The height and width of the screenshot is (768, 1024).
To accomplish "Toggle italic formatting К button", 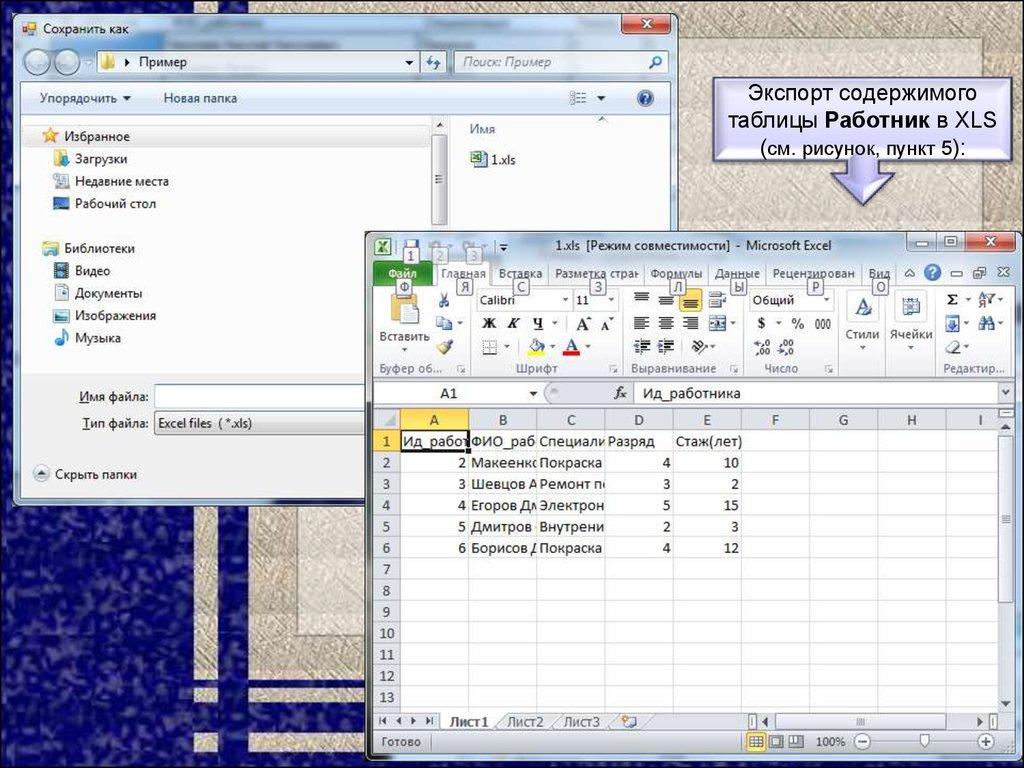I will pos(514,324).
